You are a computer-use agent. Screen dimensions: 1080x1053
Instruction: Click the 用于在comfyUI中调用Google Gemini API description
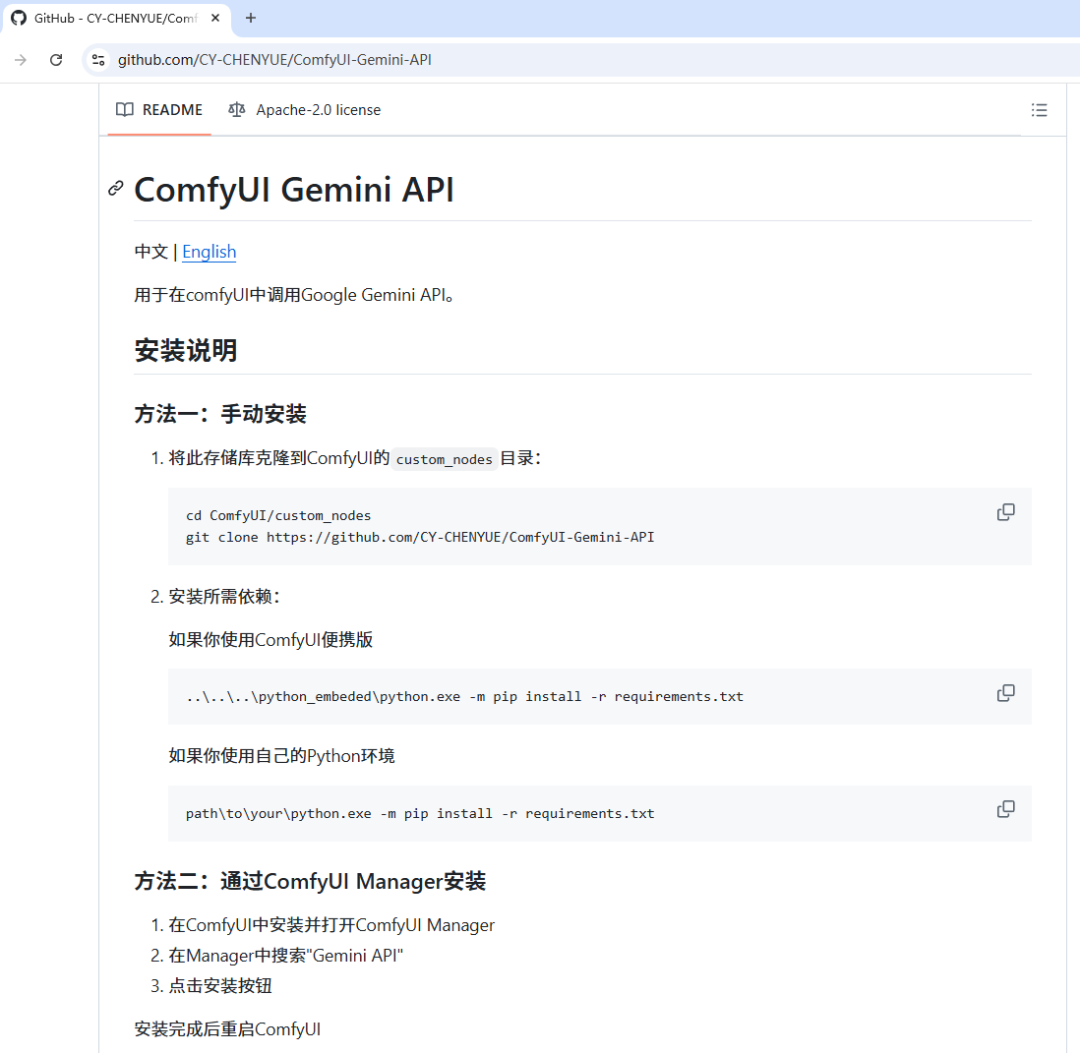(x=294, y=295)
